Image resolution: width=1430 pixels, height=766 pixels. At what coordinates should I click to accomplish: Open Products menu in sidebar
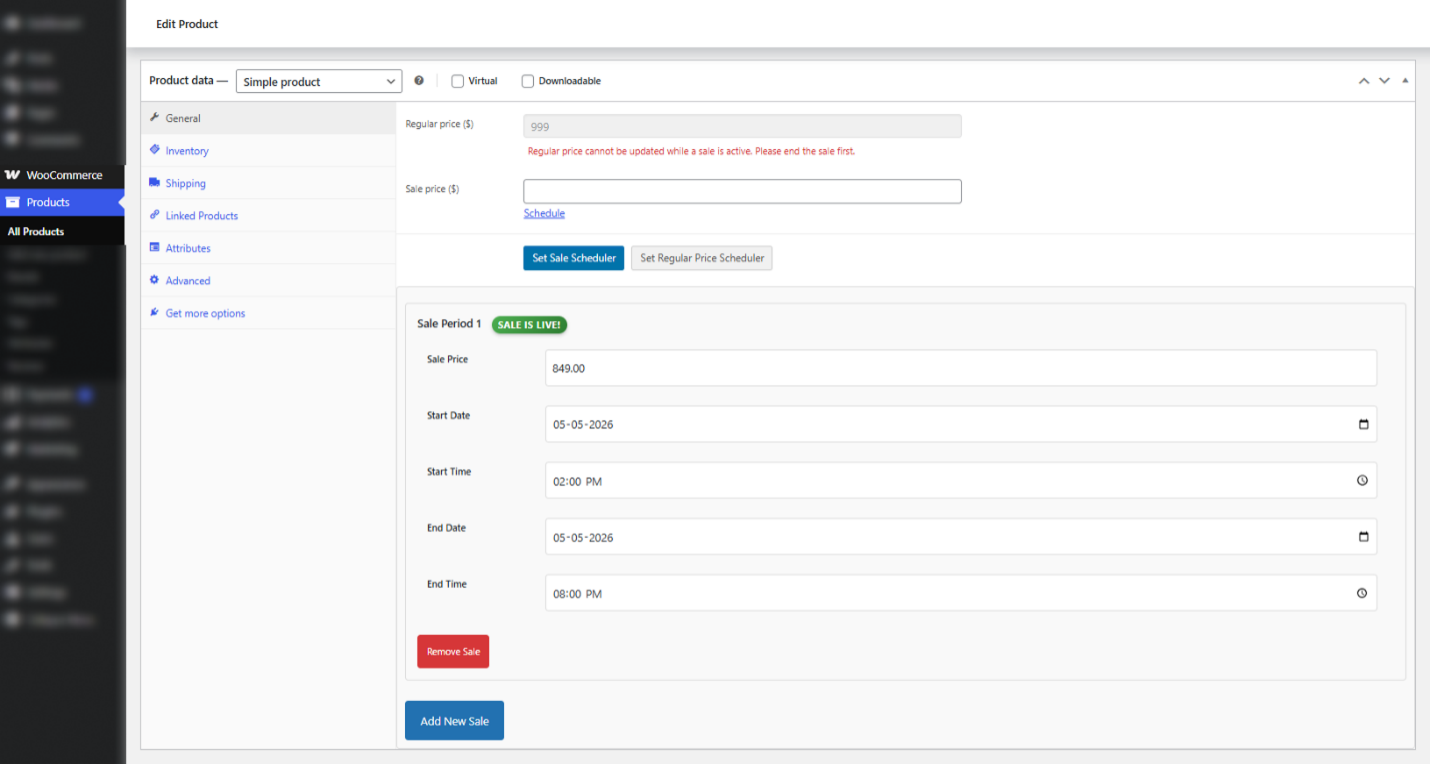[x=62, y=202]
